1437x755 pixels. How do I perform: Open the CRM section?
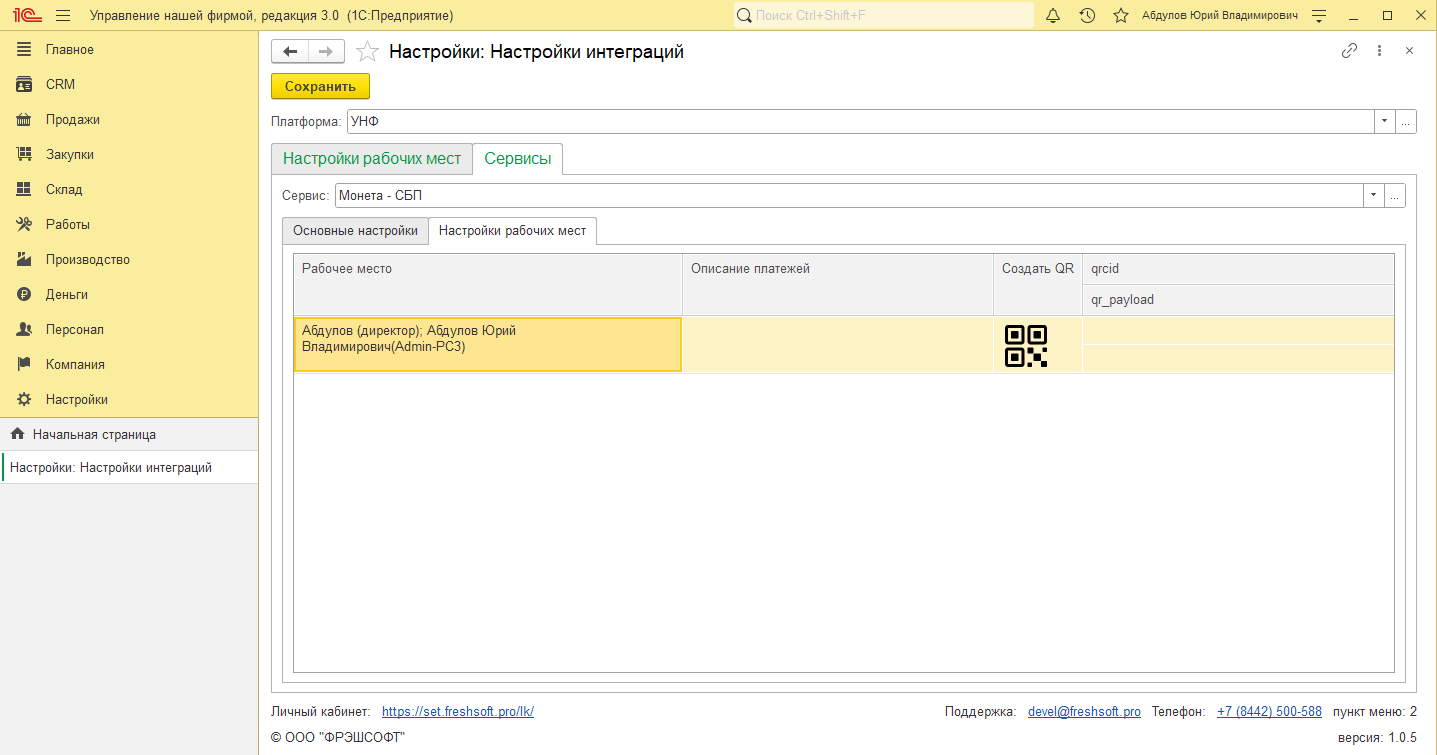(x=60, y=85)
